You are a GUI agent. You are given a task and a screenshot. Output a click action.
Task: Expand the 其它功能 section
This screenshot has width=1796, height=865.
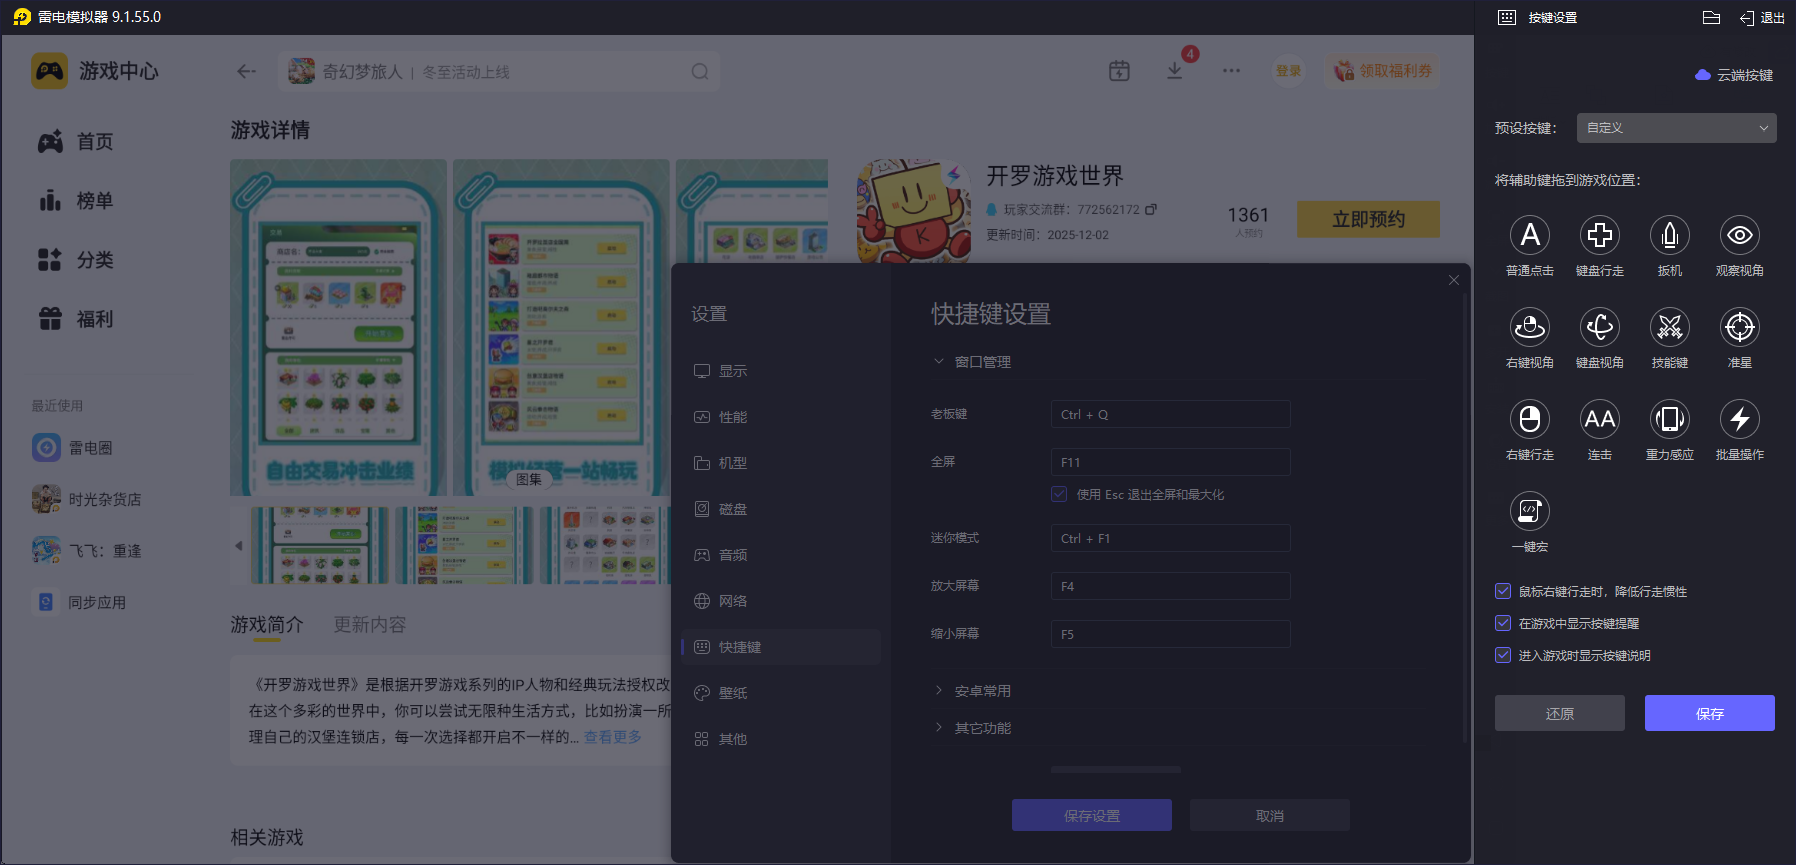click(x=971, y=728)
